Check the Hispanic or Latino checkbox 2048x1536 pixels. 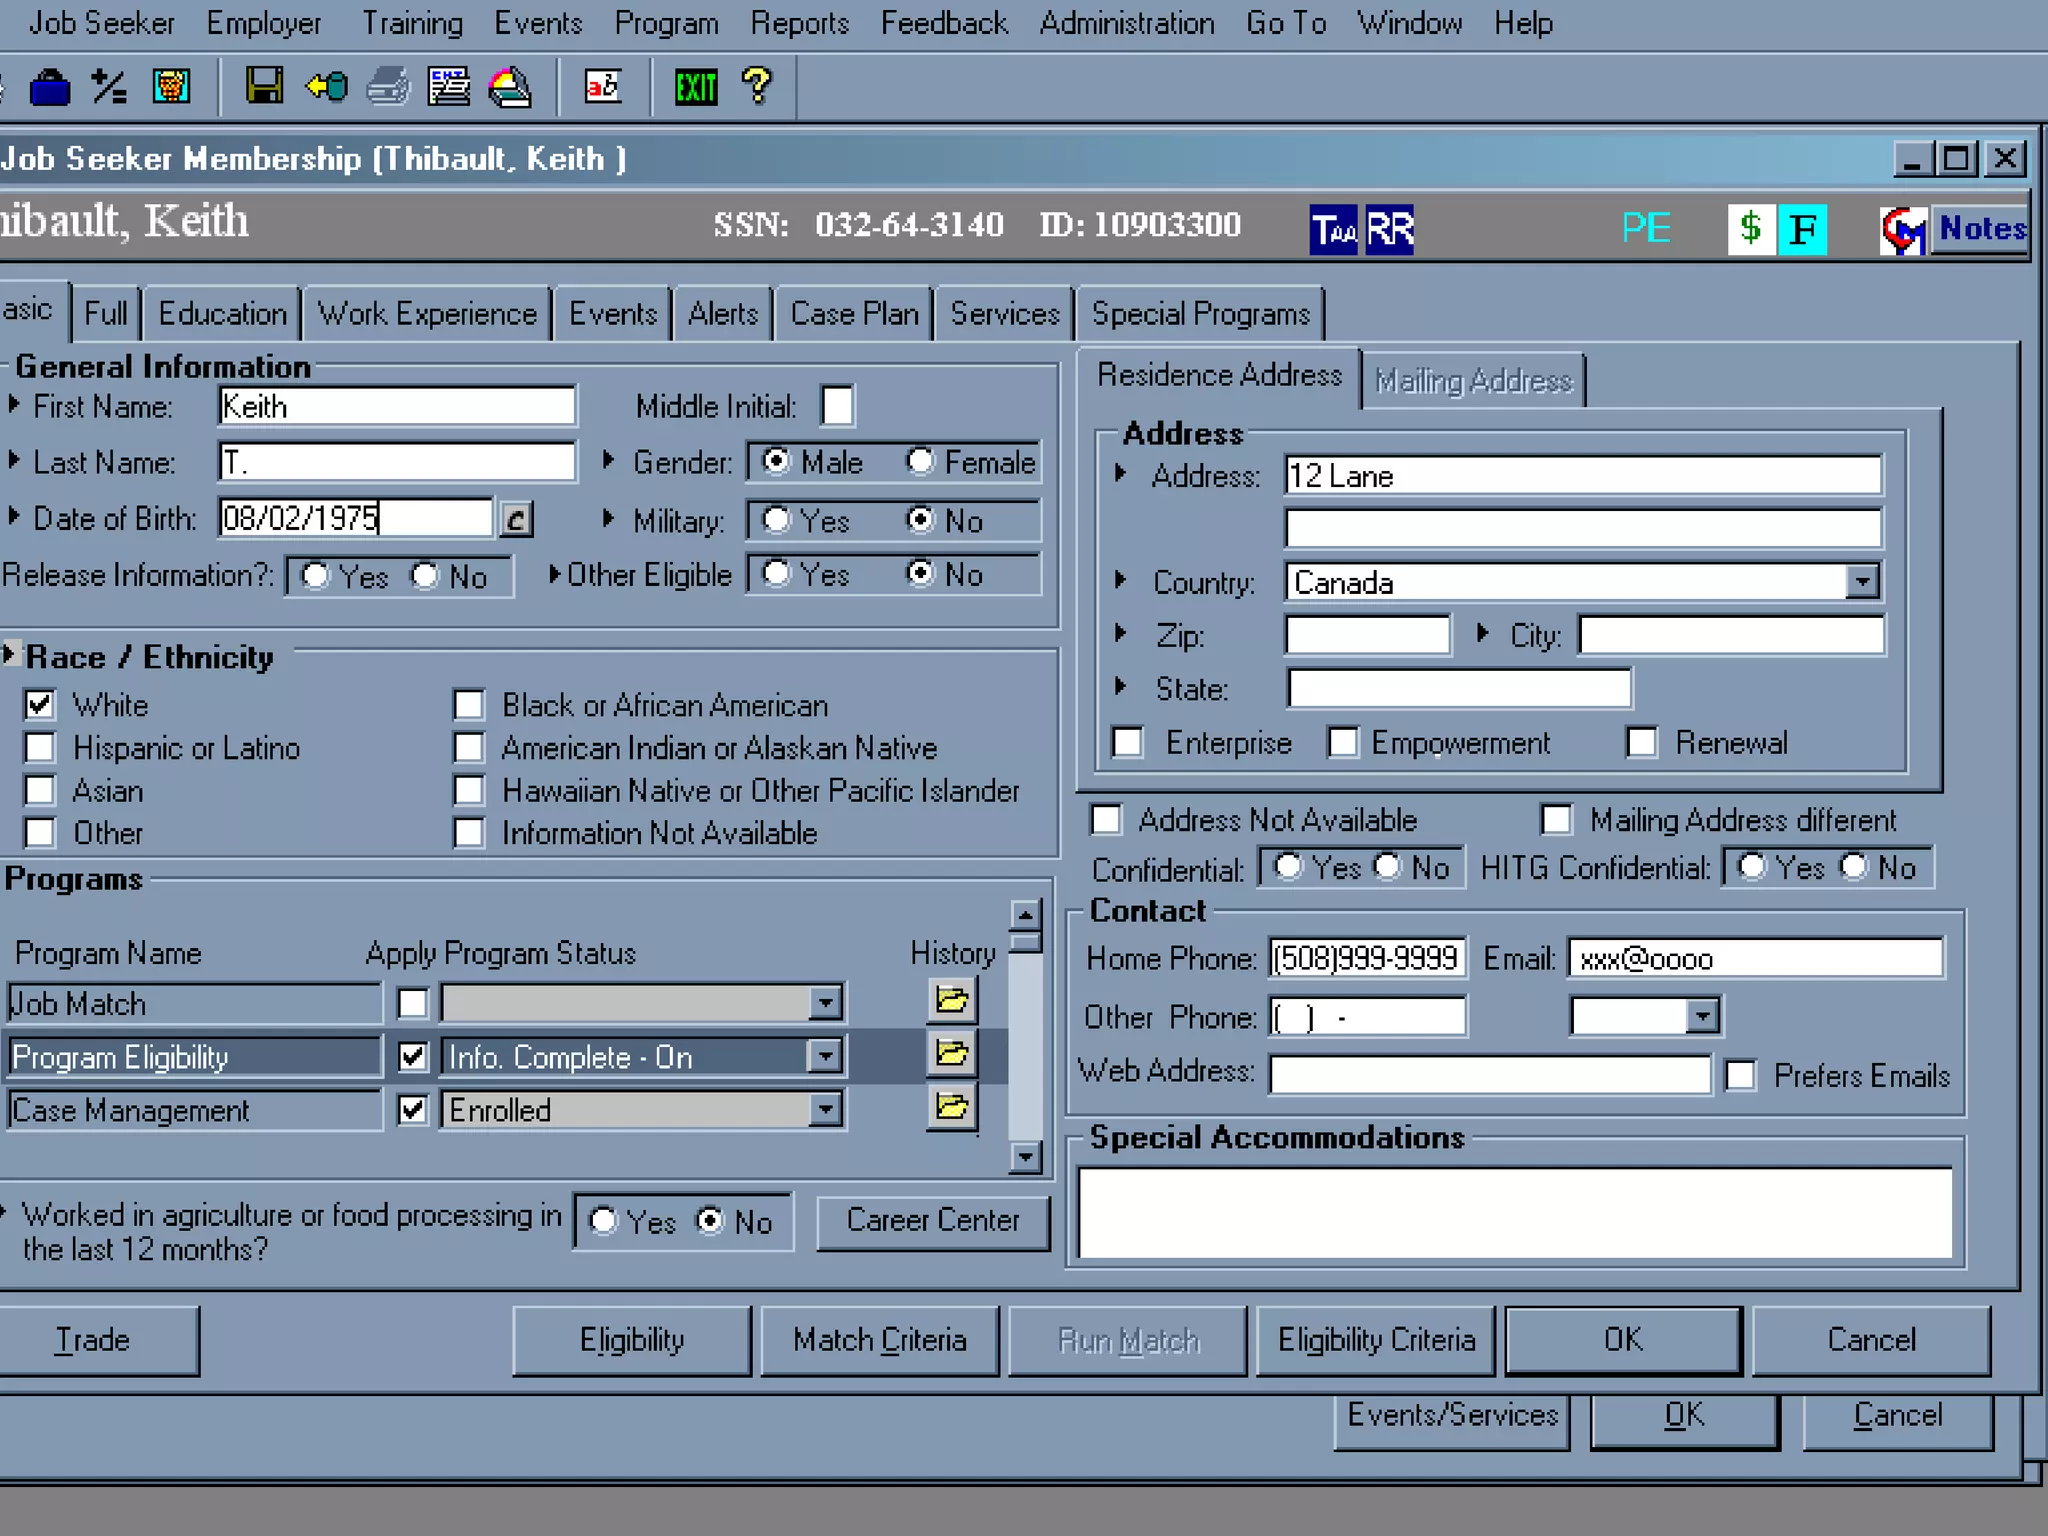click(40, 748)
